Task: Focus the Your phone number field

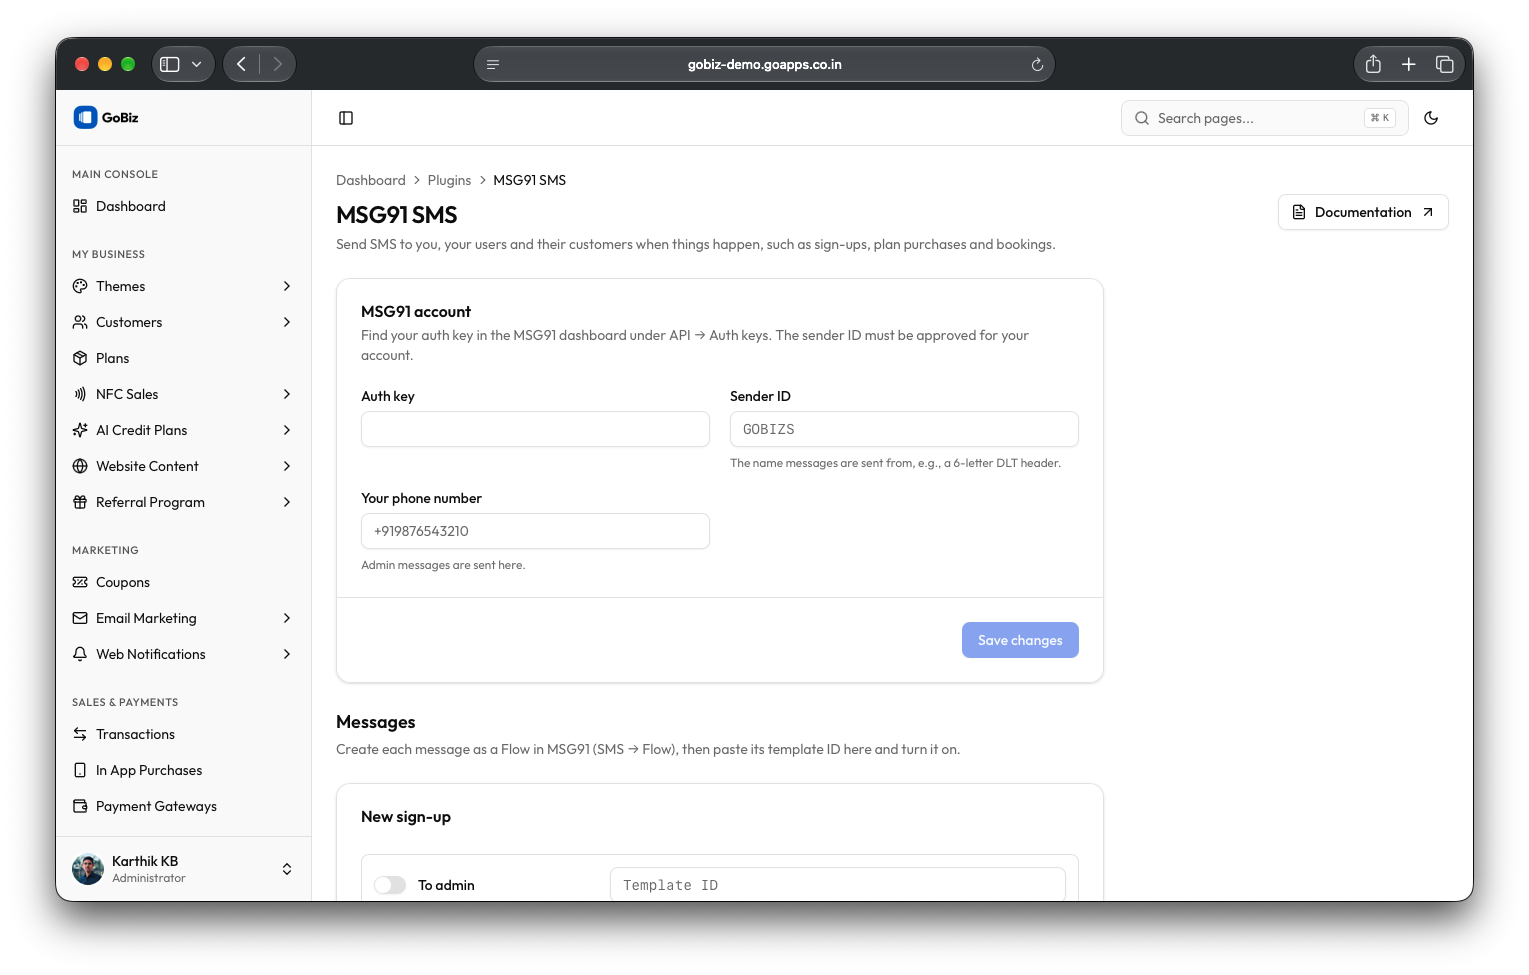Action: [535, 531]
